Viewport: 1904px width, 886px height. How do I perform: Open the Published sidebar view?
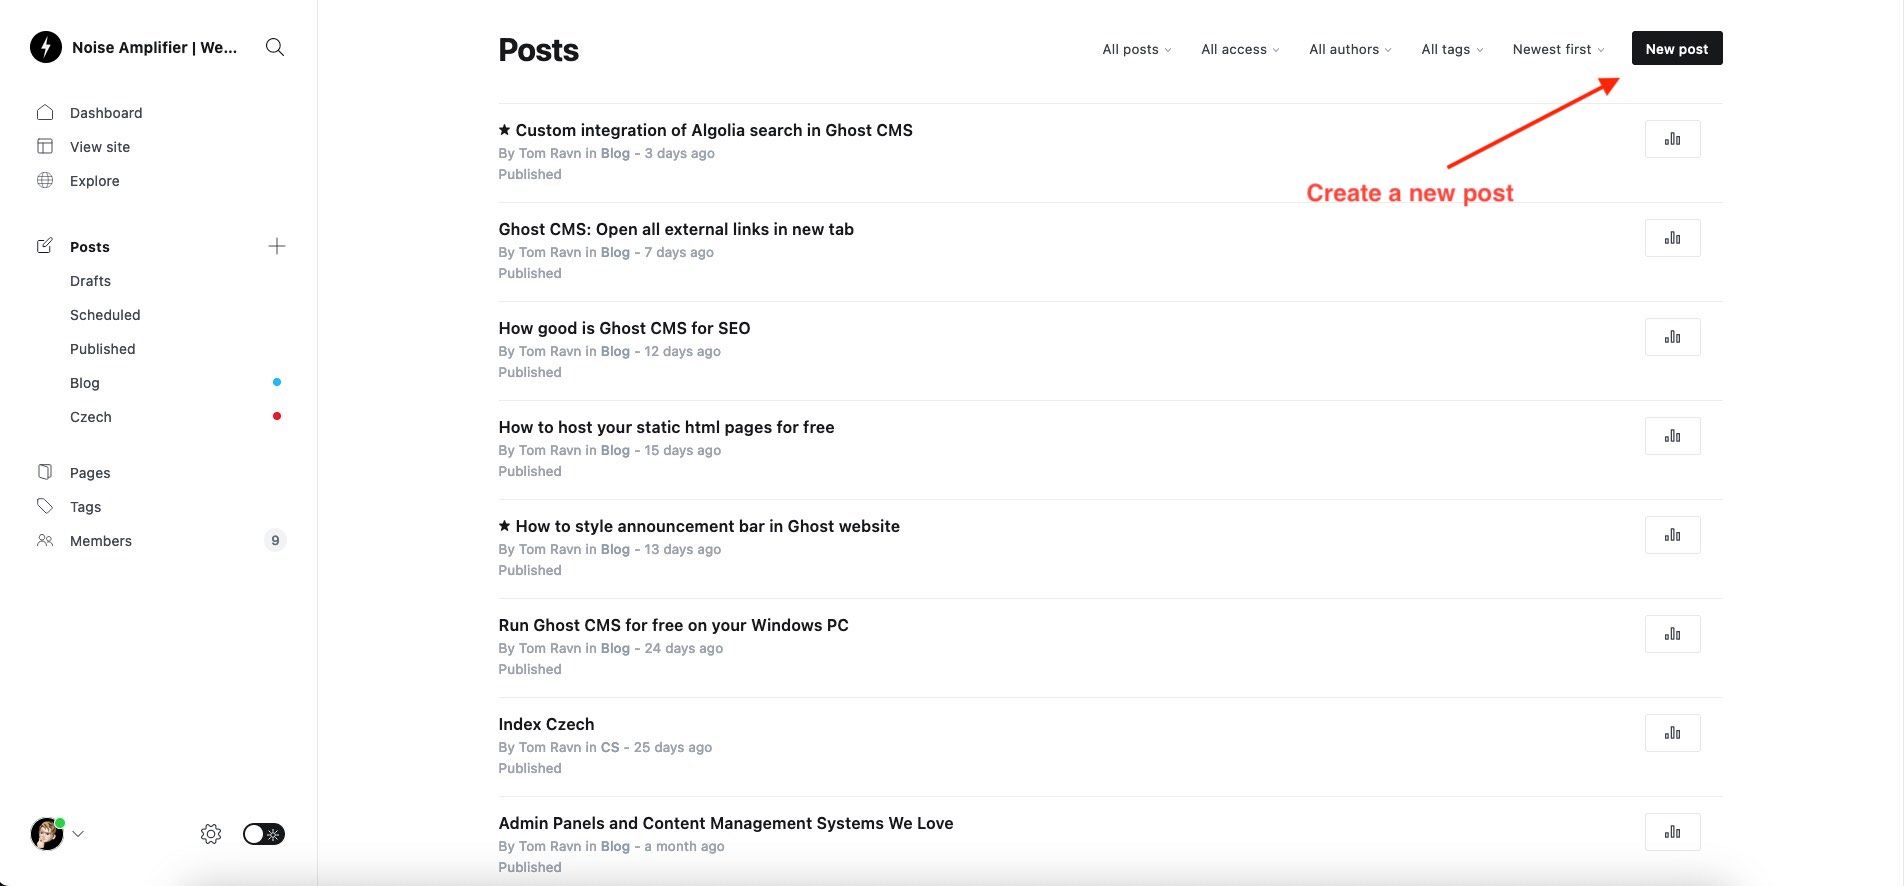[103, 349]
